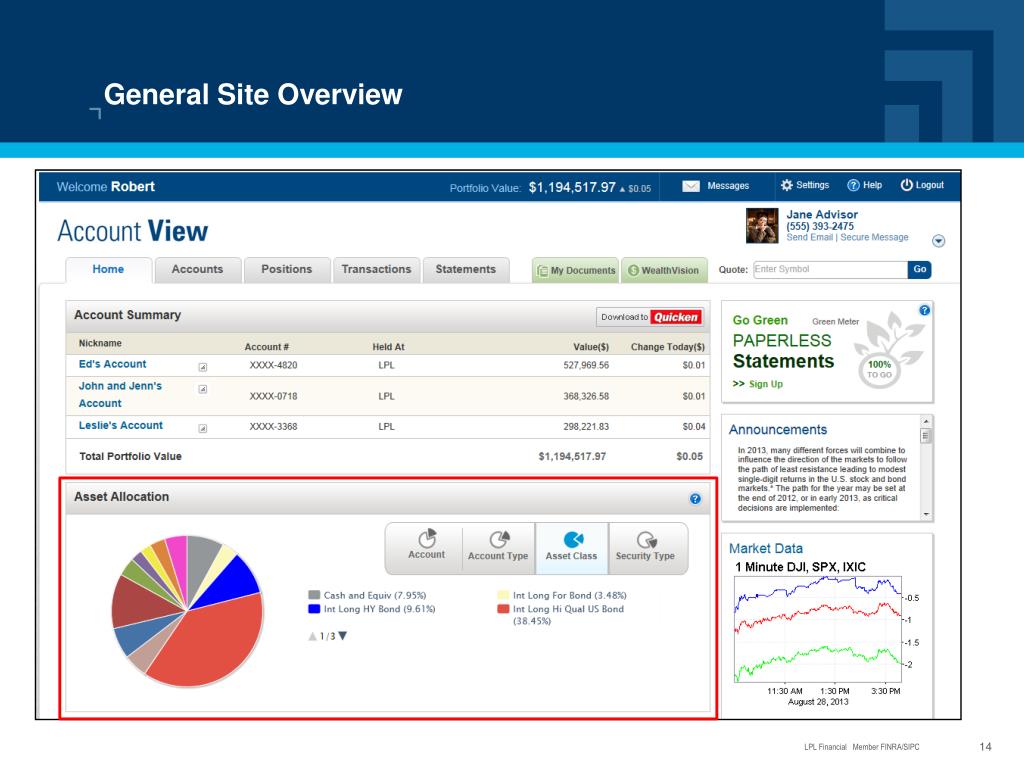Click Total Portfolio Value row label
This screenshot has height=768, width=1024.
[131, 456]
